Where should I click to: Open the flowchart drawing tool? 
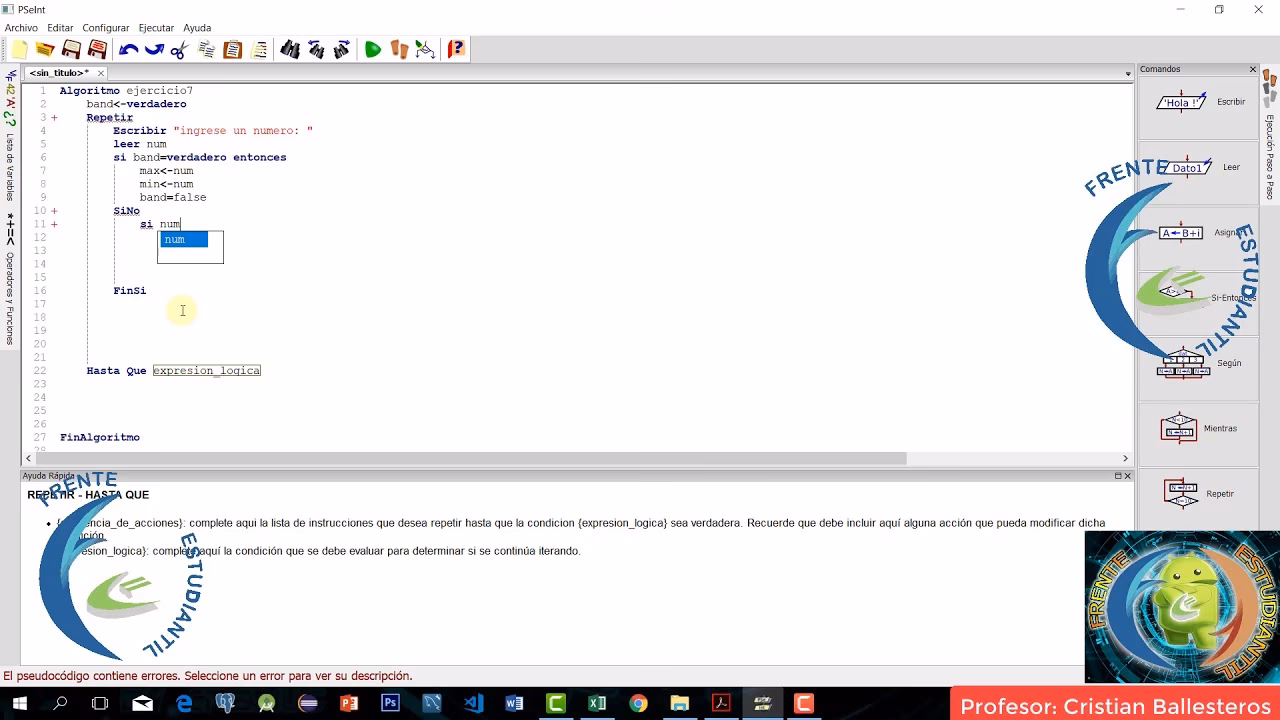click(425, 49)
